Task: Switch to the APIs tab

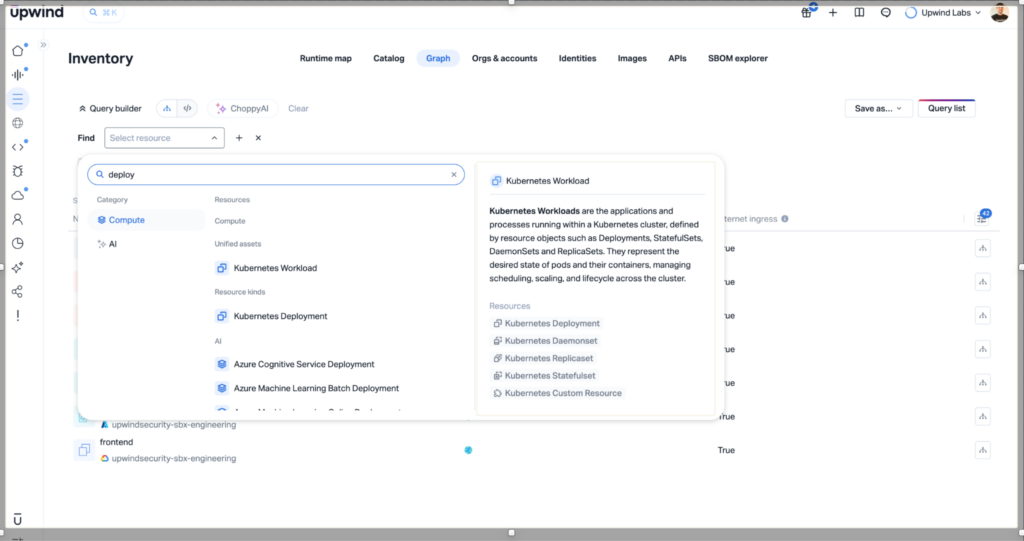Action: coord(677,58)
